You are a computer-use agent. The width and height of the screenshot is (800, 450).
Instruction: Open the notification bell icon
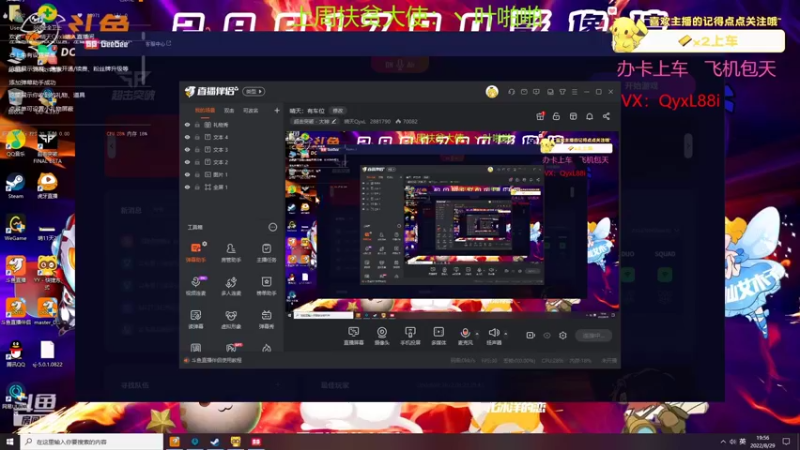(589, 116)
